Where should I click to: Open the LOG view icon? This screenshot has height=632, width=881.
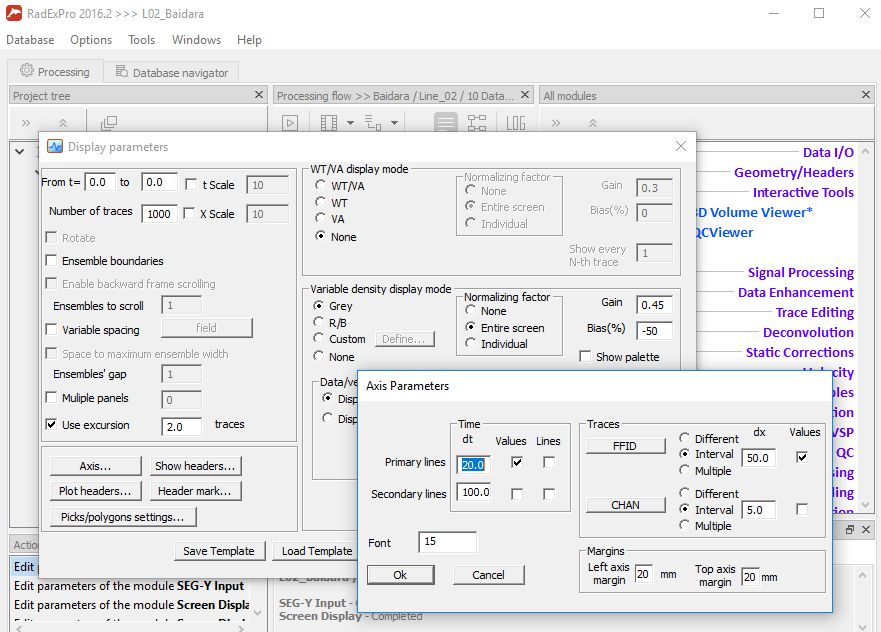tap(516, 122)
